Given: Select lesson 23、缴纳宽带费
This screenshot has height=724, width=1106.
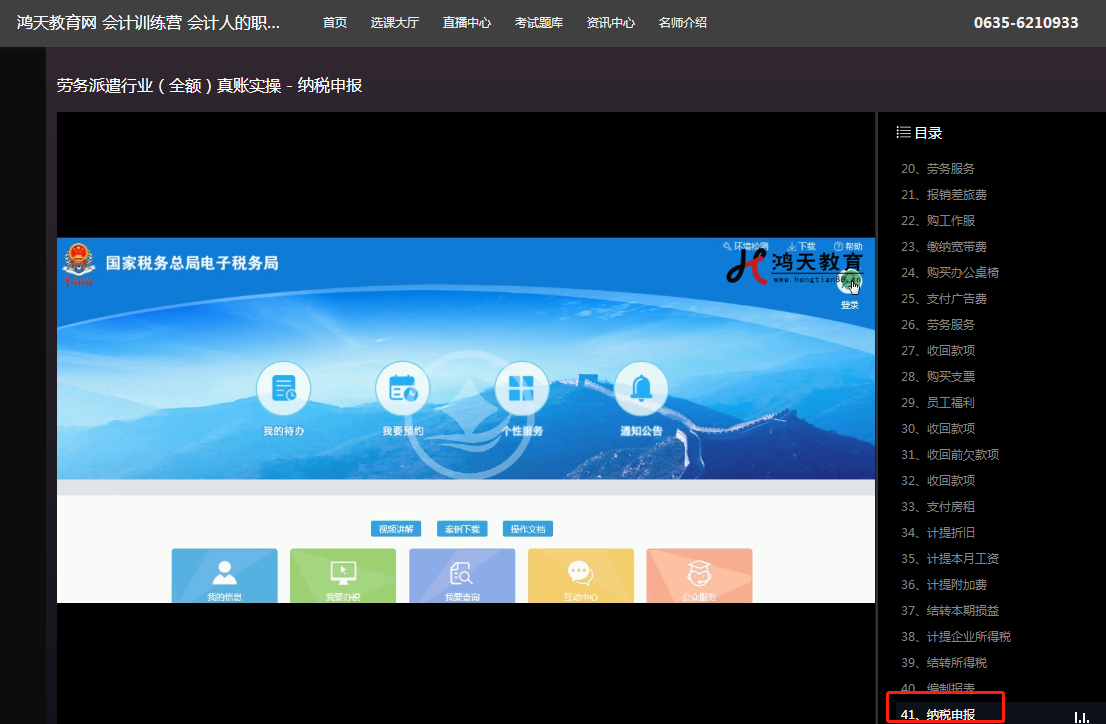Looking at the screenshot, I should [x=944, y=247].
